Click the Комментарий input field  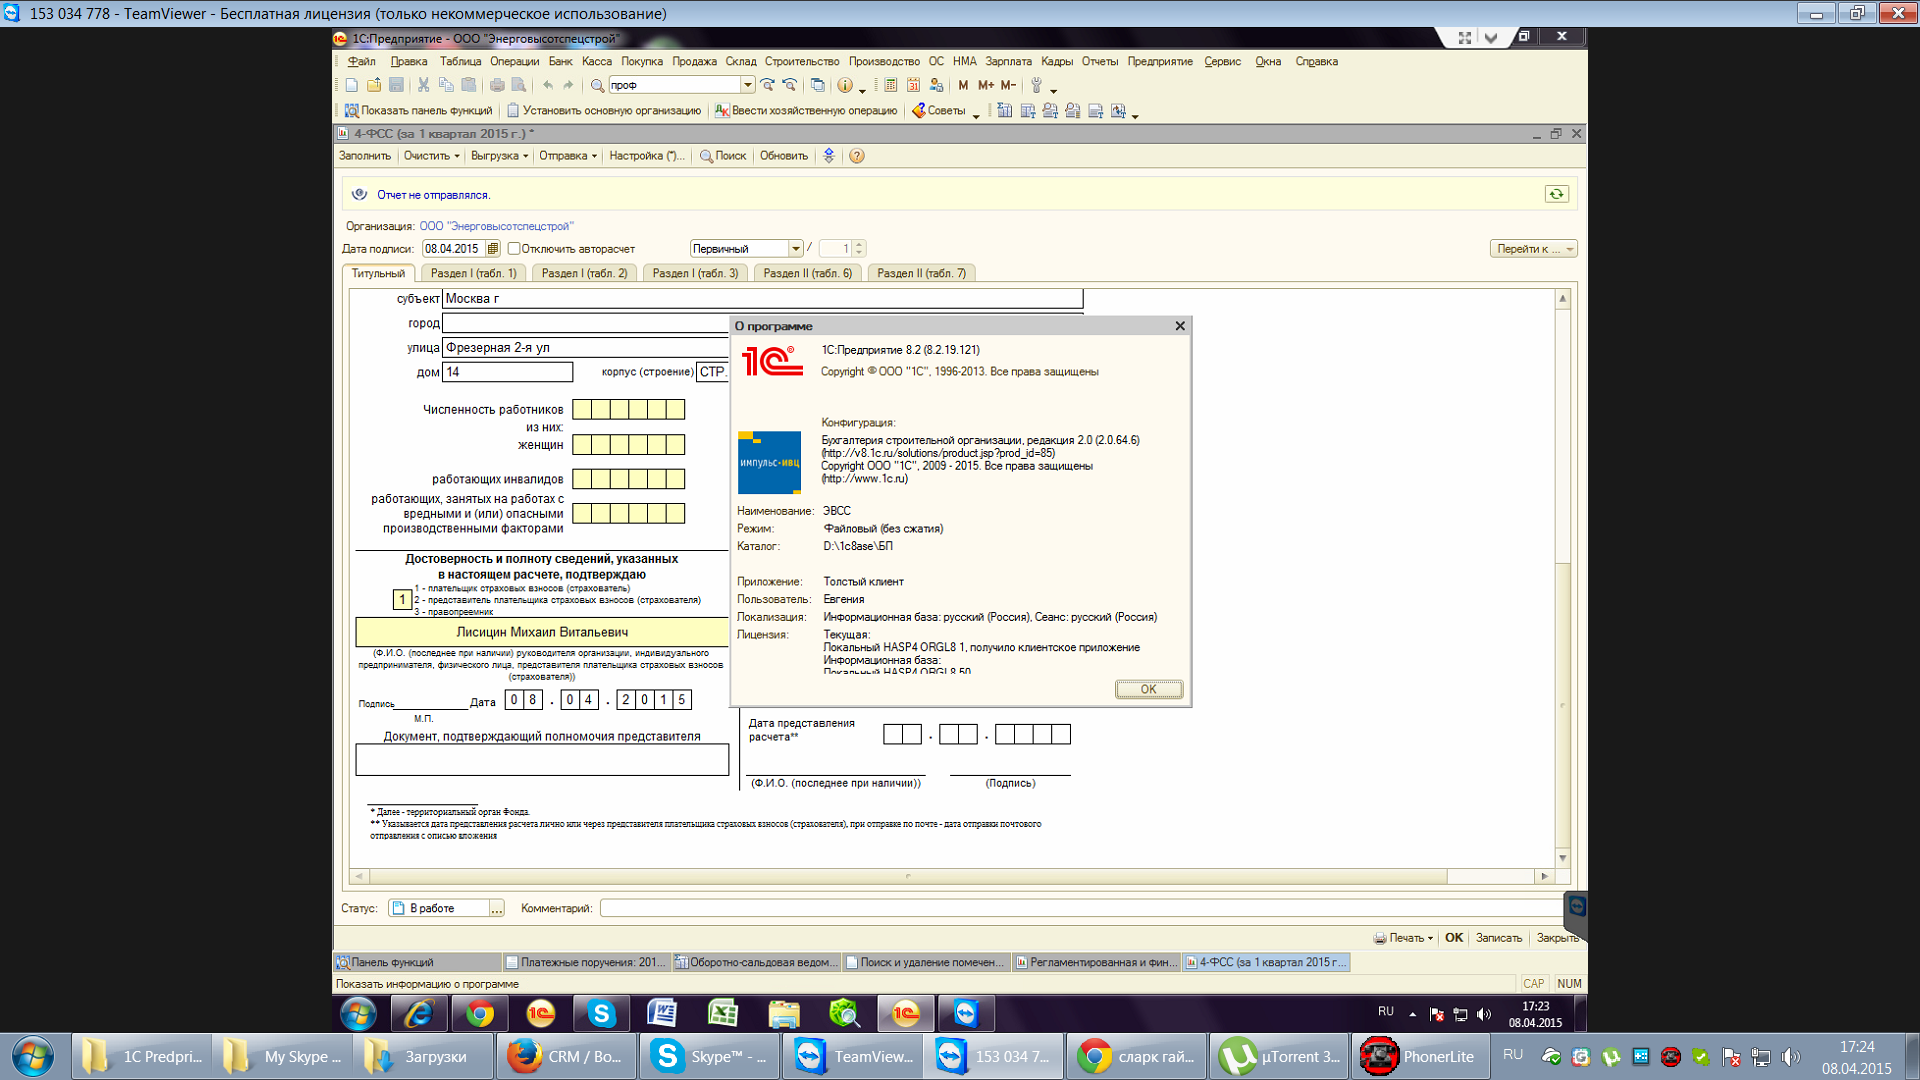[1080, 908]
